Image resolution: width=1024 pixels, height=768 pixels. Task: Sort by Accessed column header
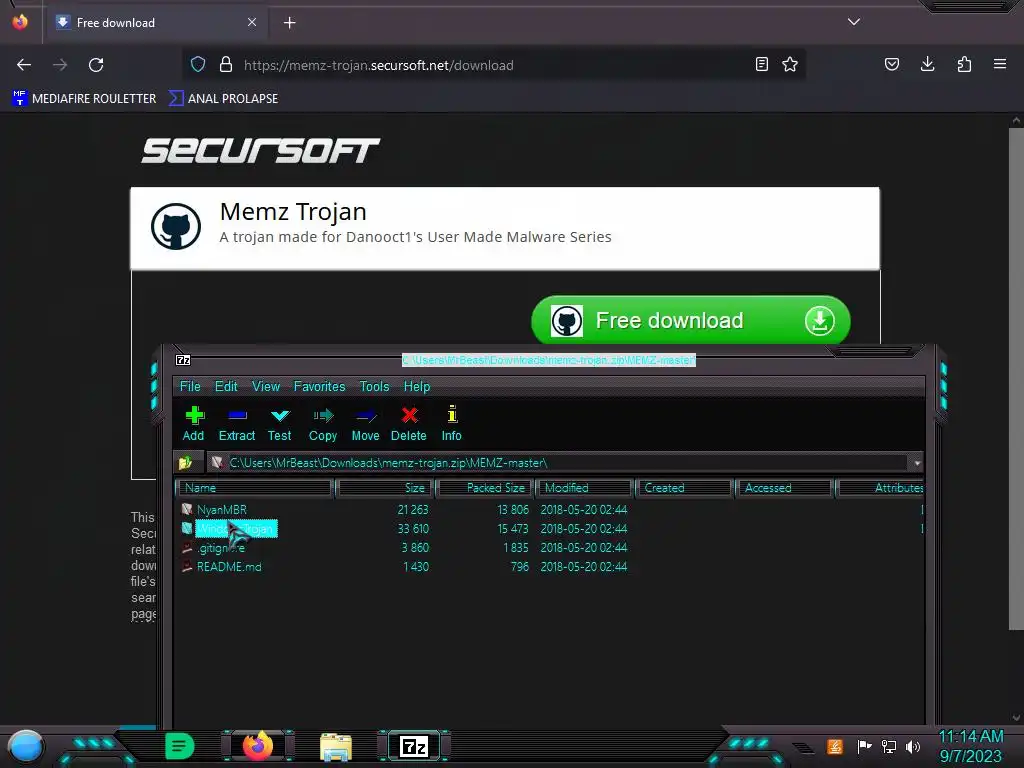(x=784, y=488)
